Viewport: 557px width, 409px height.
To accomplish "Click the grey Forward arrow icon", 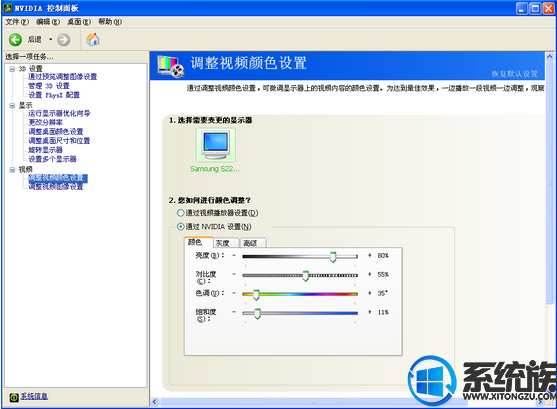I will 64,39.
